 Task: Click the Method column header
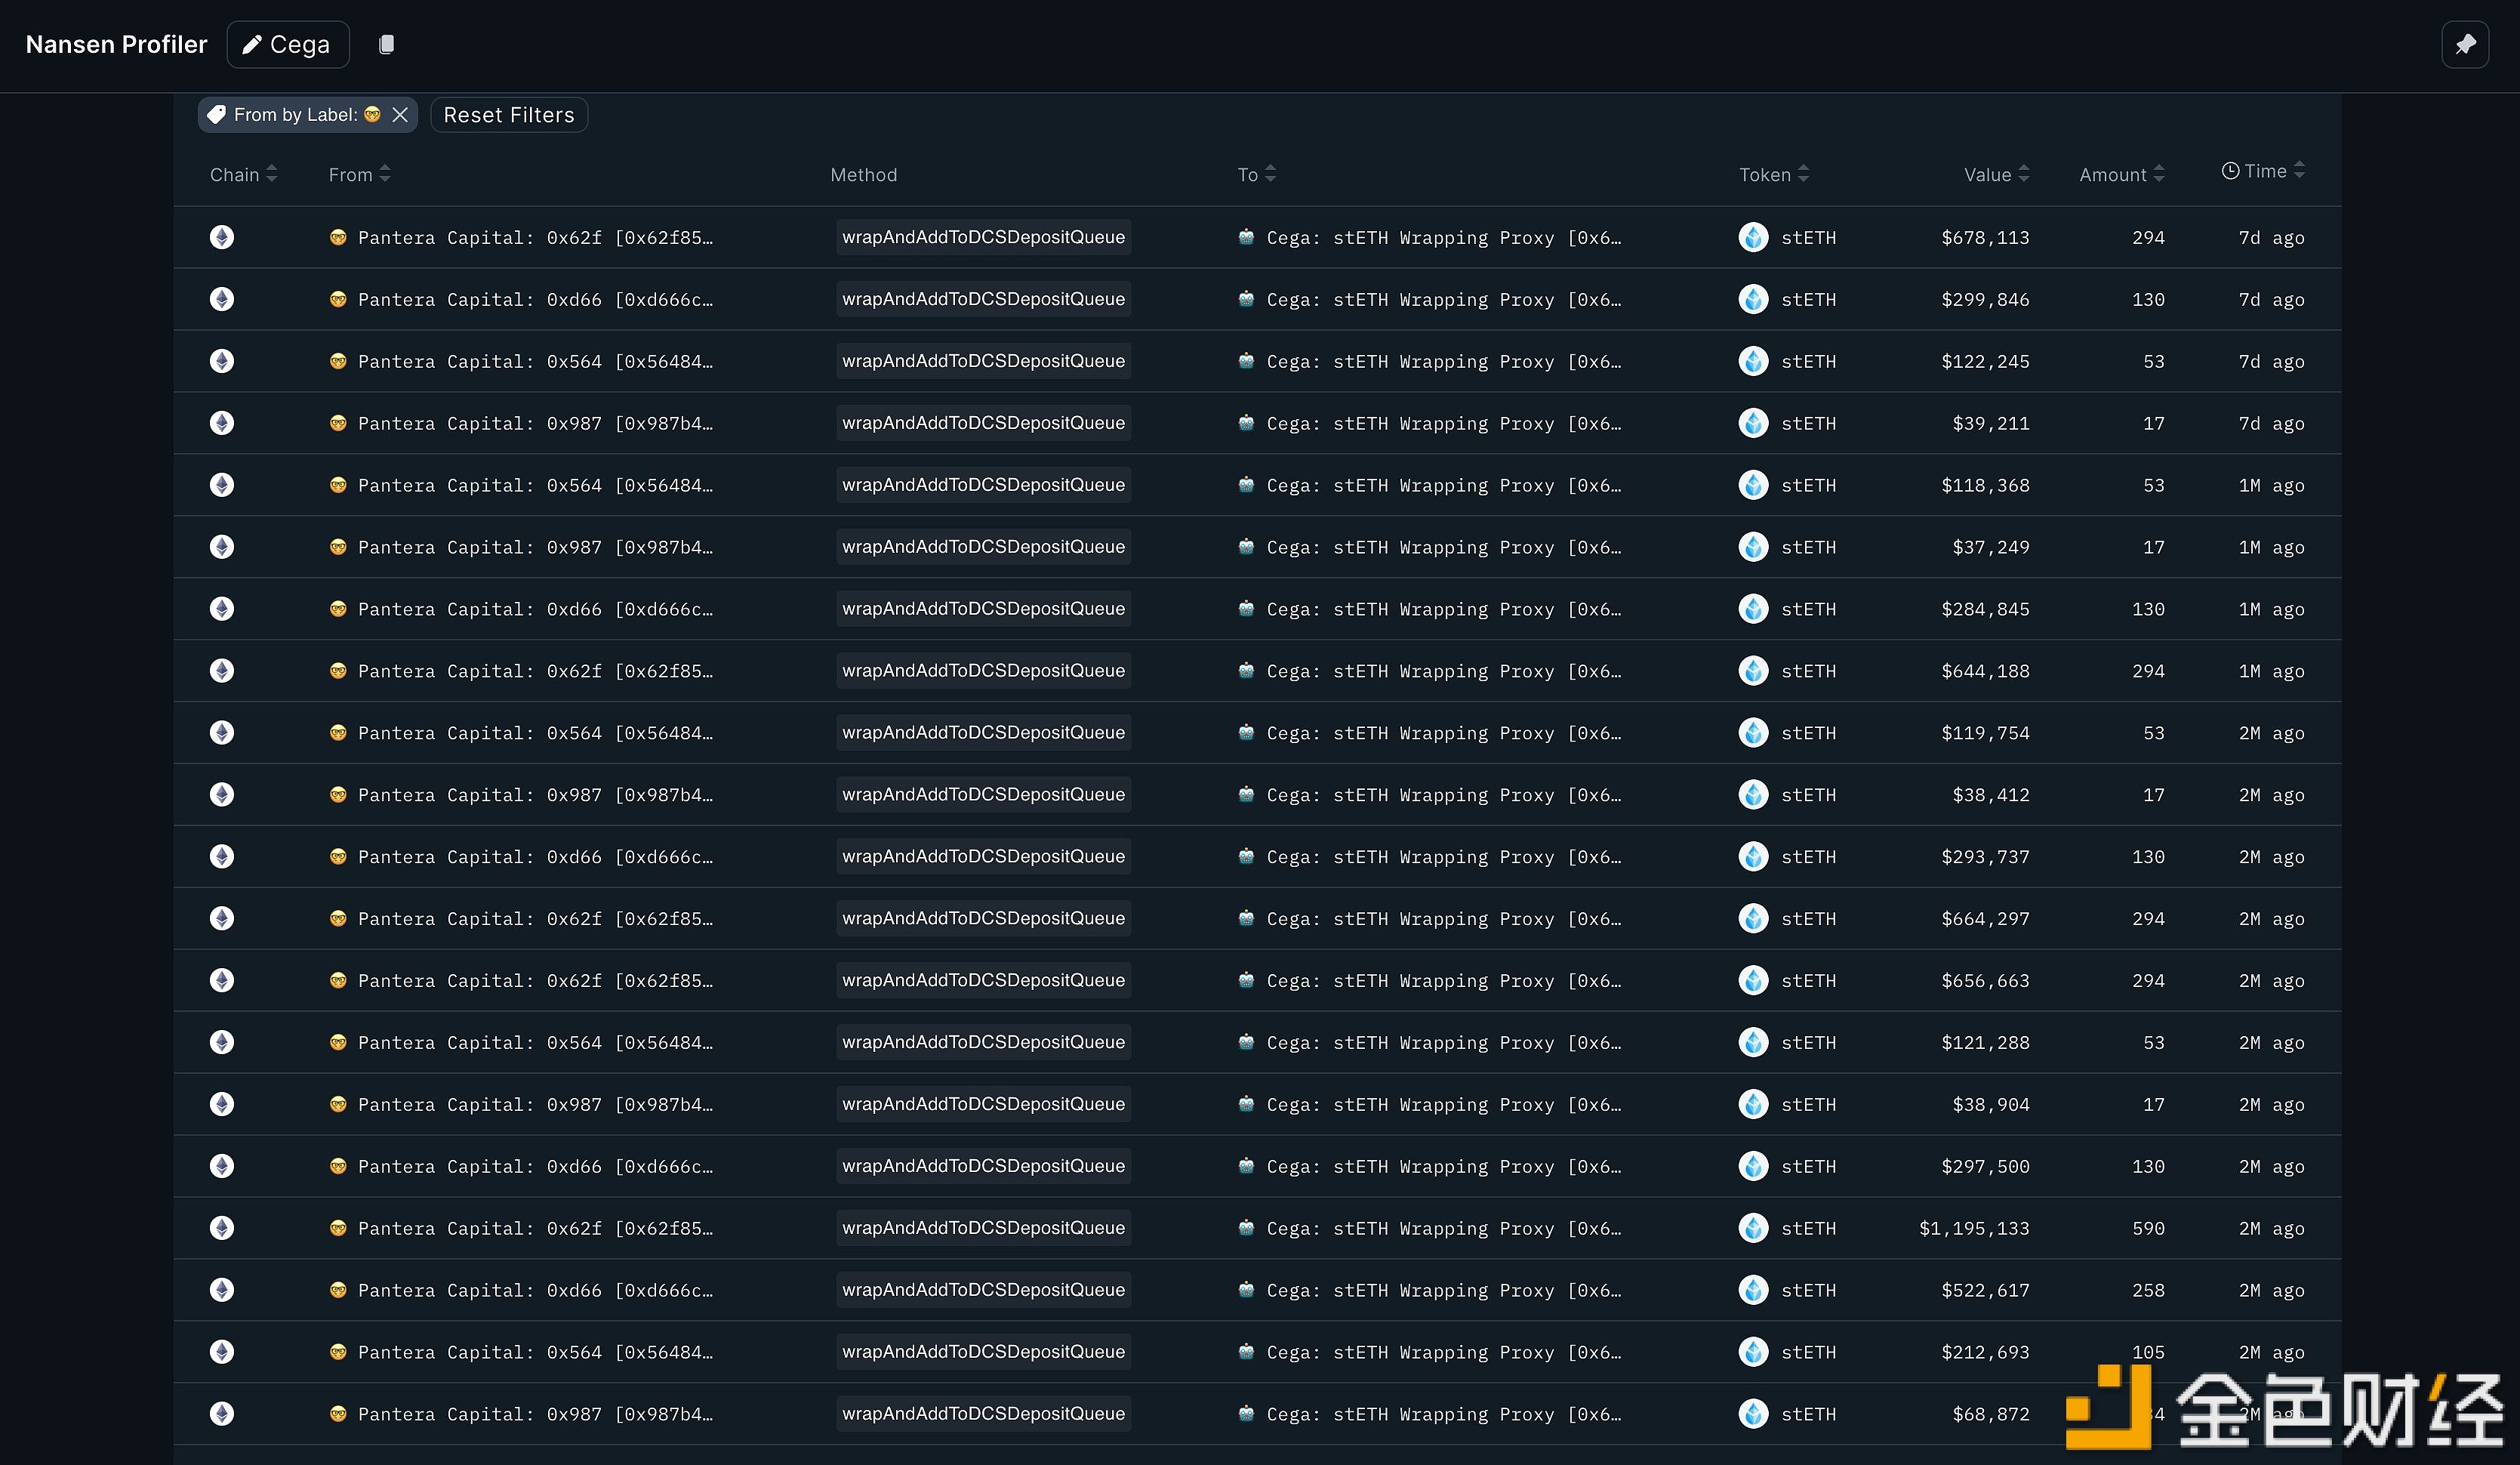click(863, 174)
